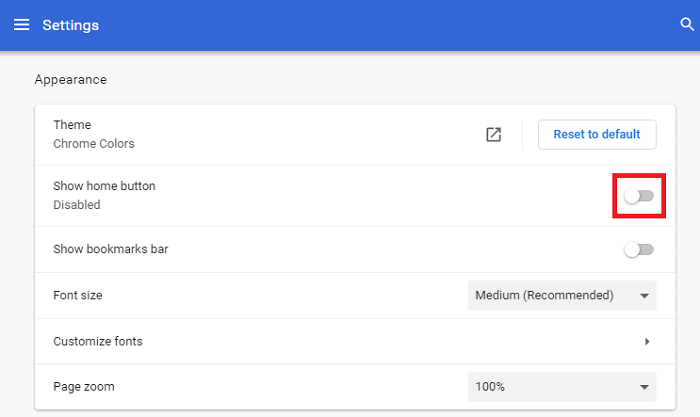Screen dimensions: 700x417
Task: Click the Reset to default button
Action: 597,135
